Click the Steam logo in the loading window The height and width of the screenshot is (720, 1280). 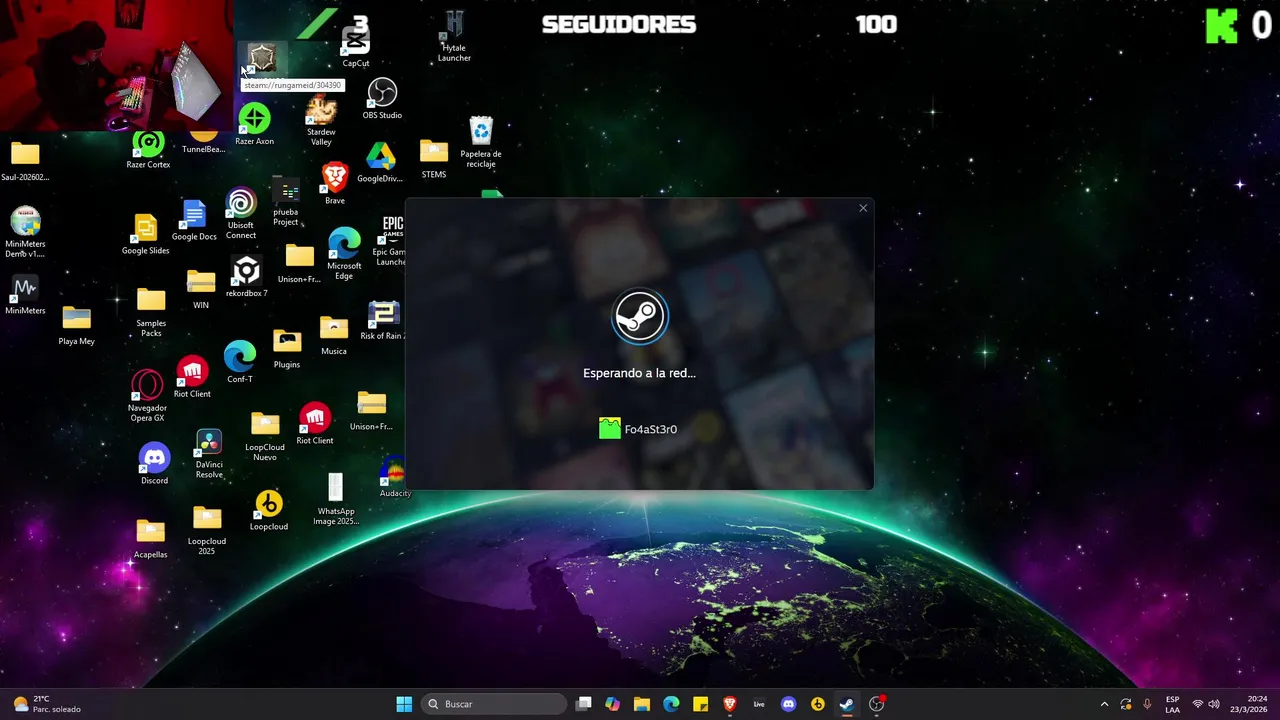[x=640, y=317]
